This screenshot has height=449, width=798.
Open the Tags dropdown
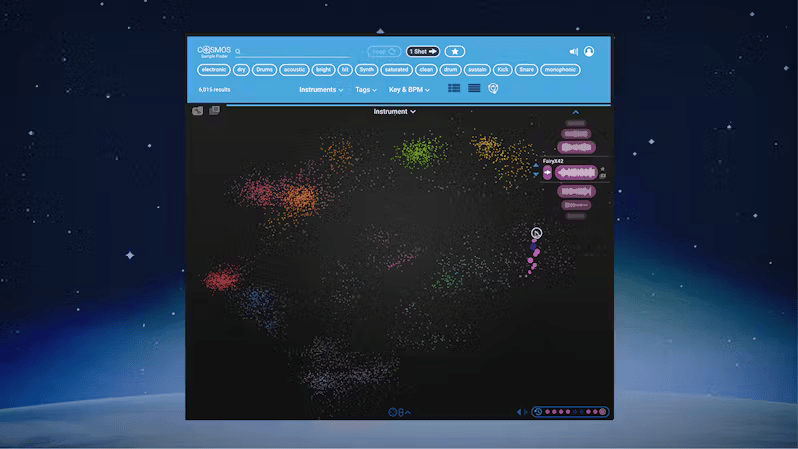(x=366, y=90)
